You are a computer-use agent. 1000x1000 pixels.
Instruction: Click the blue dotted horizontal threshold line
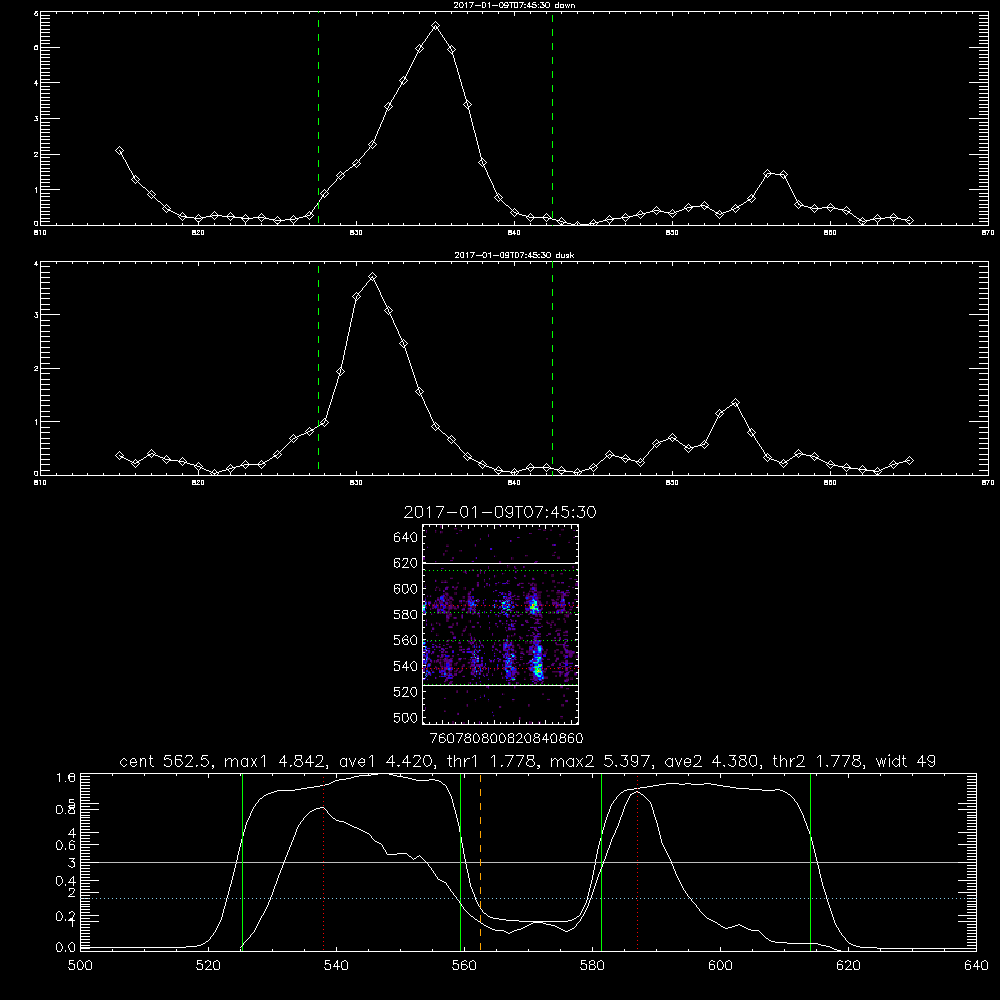pyautogui.click(x=528, y=898)
